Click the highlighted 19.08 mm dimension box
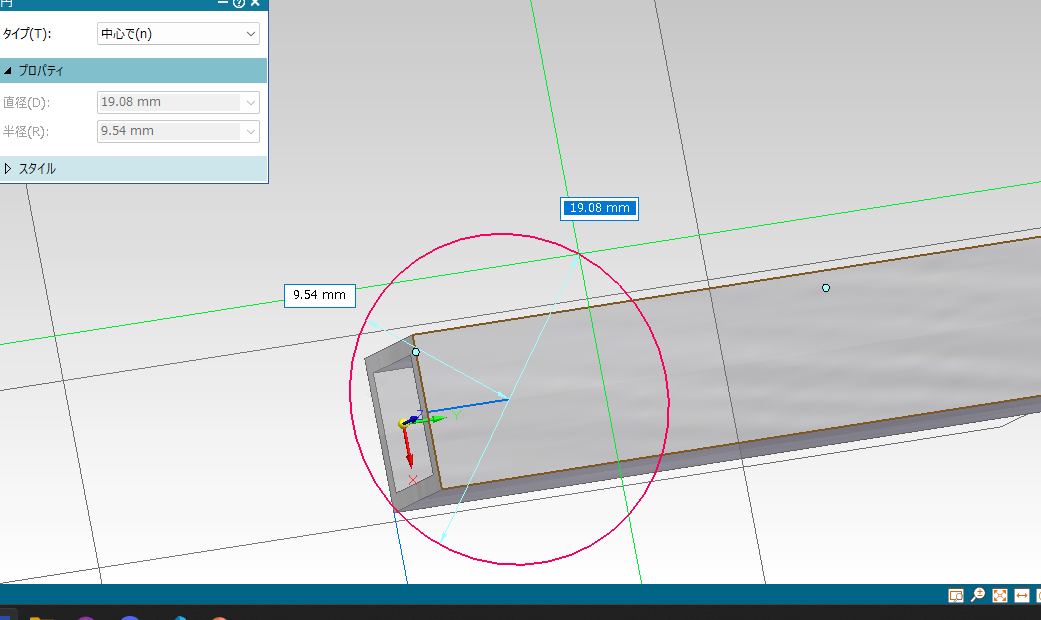The image size is (1041, 620). point(598,208)
